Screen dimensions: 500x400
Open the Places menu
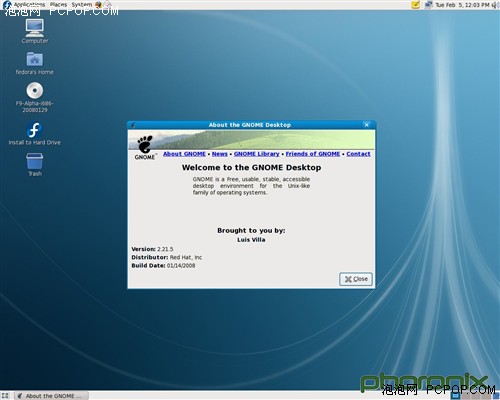(x=58, y=5)
